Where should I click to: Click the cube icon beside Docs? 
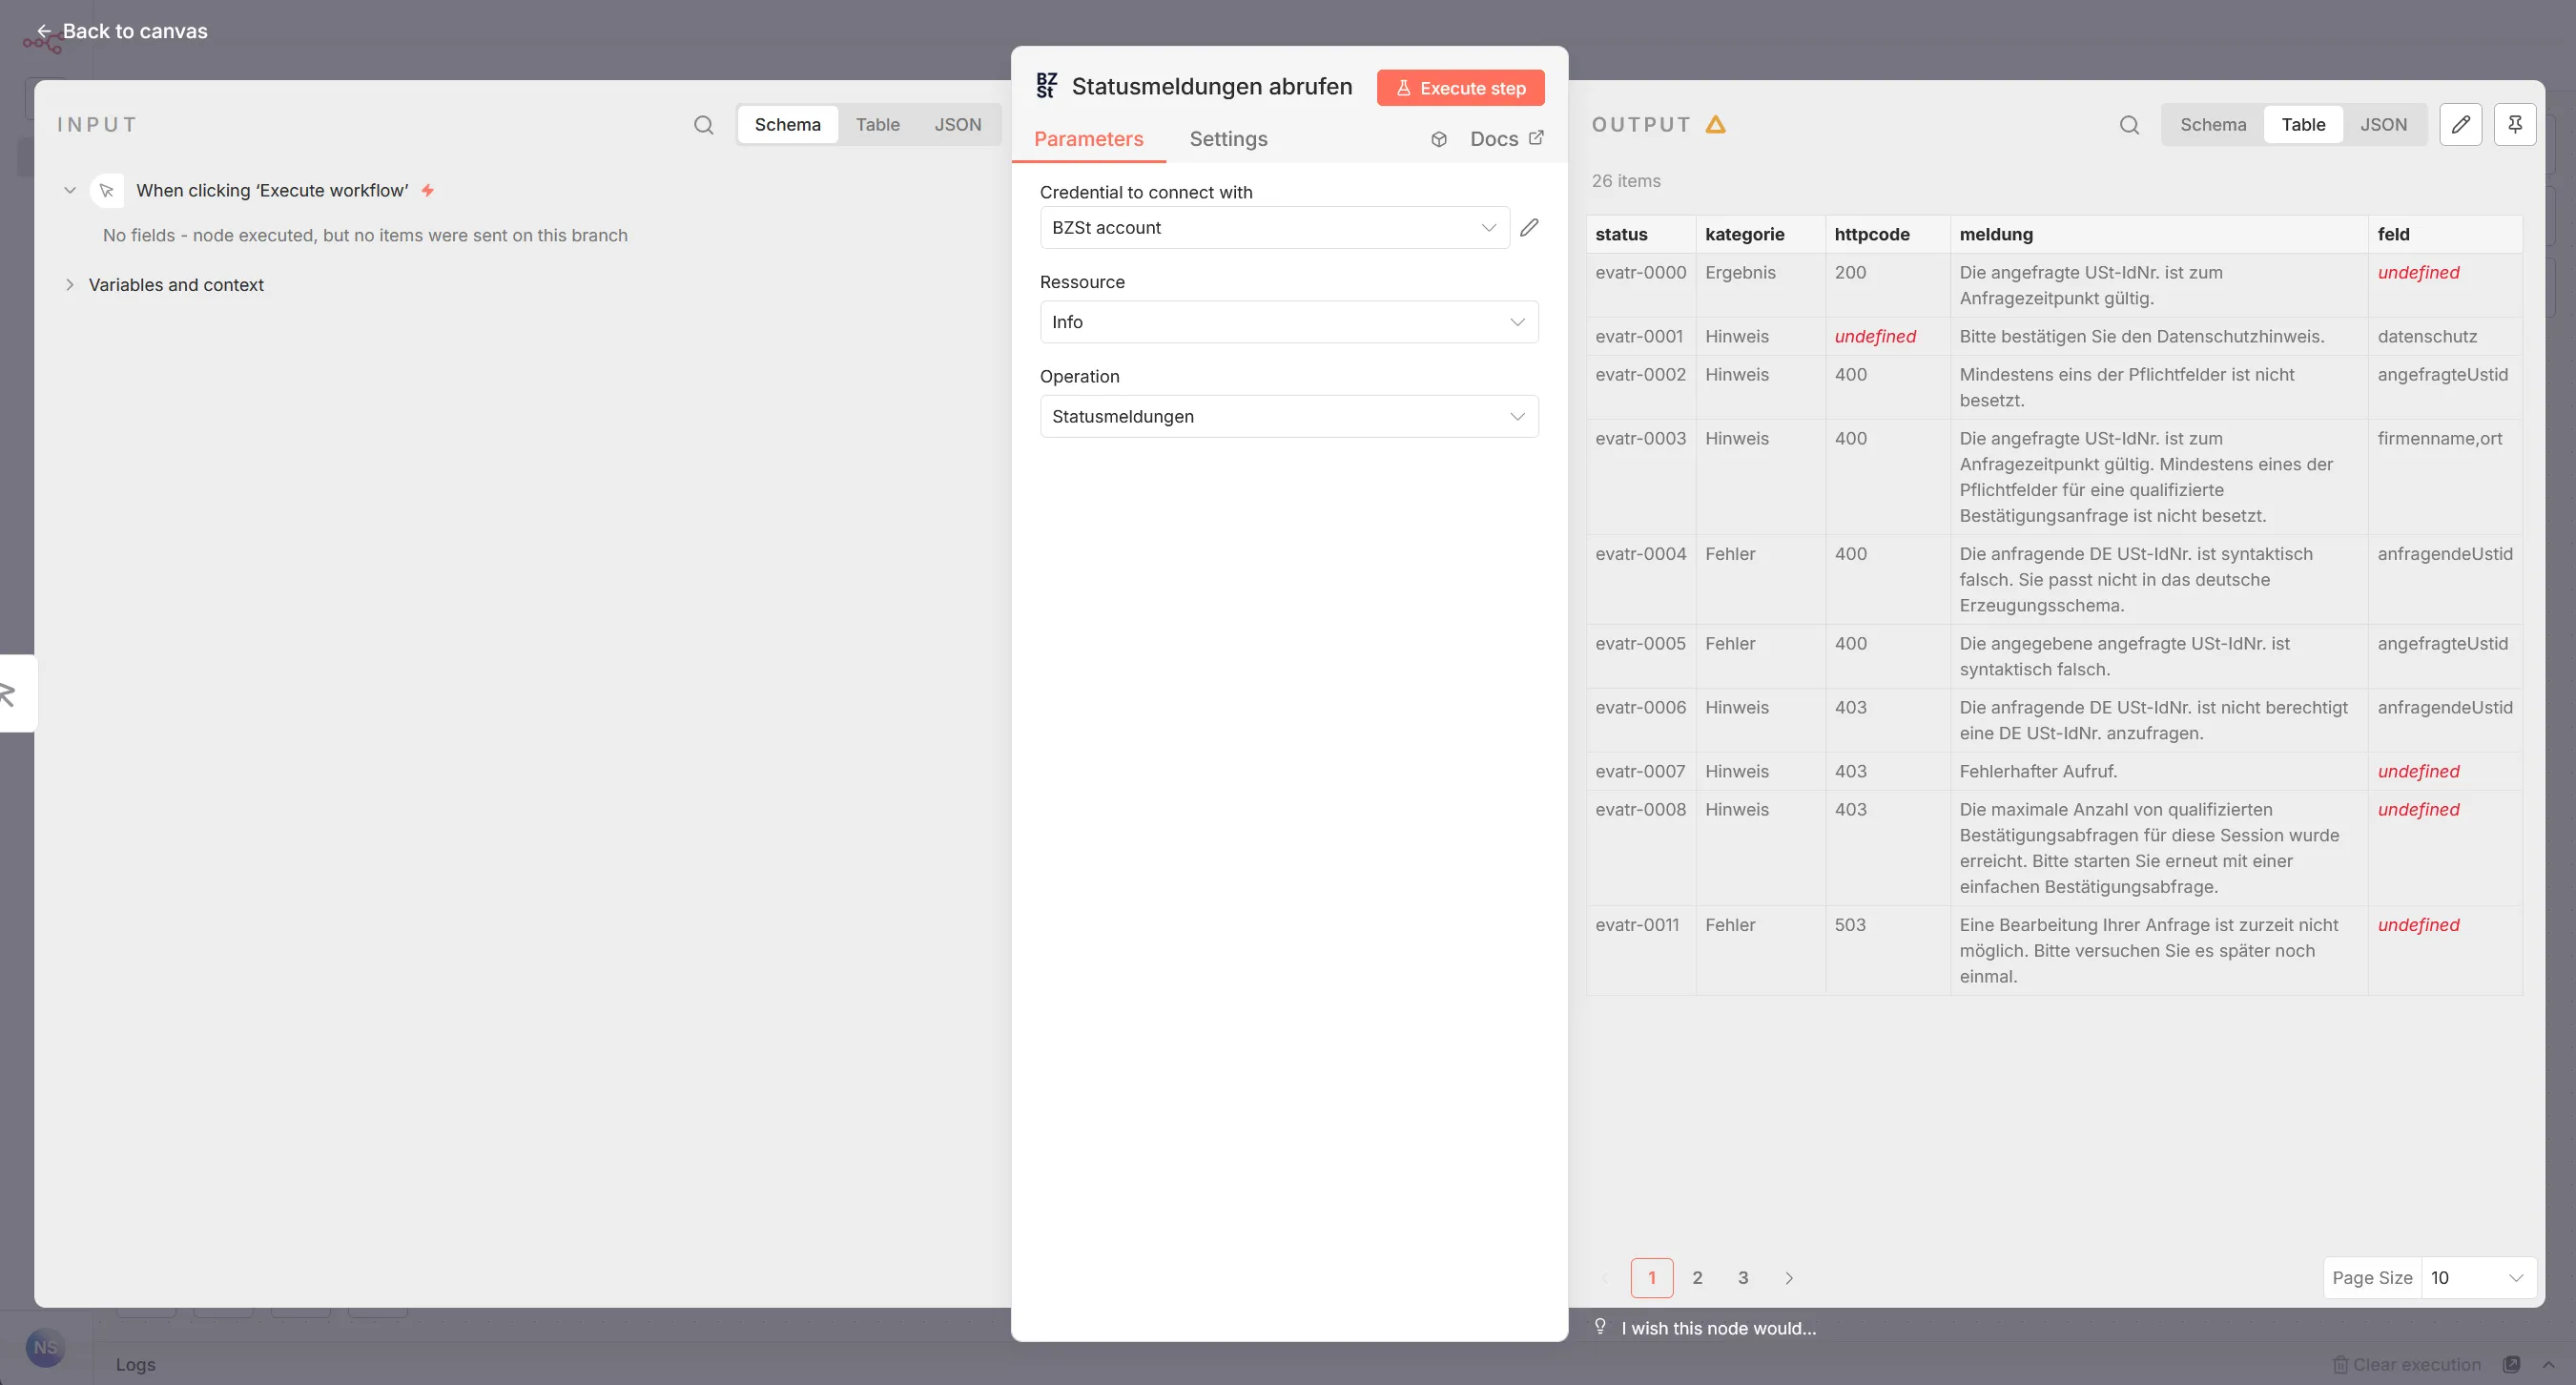tap(1439, 140)
